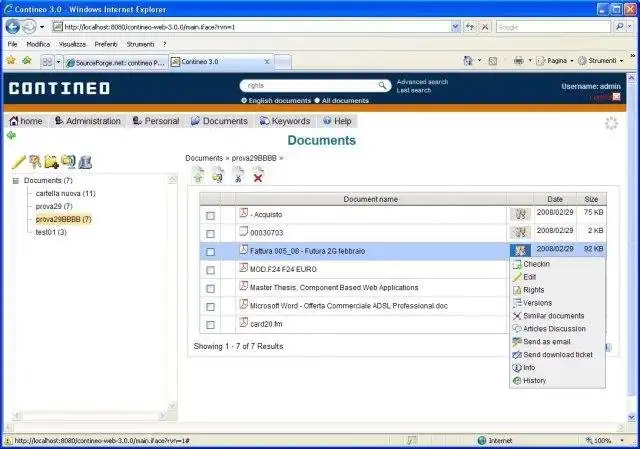
Task: Check the box for MOD.F24 F24 EURO
Action: pyautogui.click(x=210, y=270)
